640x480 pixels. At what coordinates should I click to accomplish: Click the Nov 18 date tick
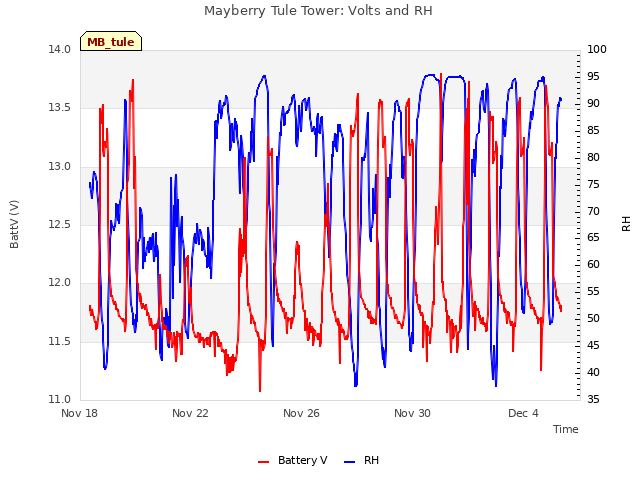80,413
